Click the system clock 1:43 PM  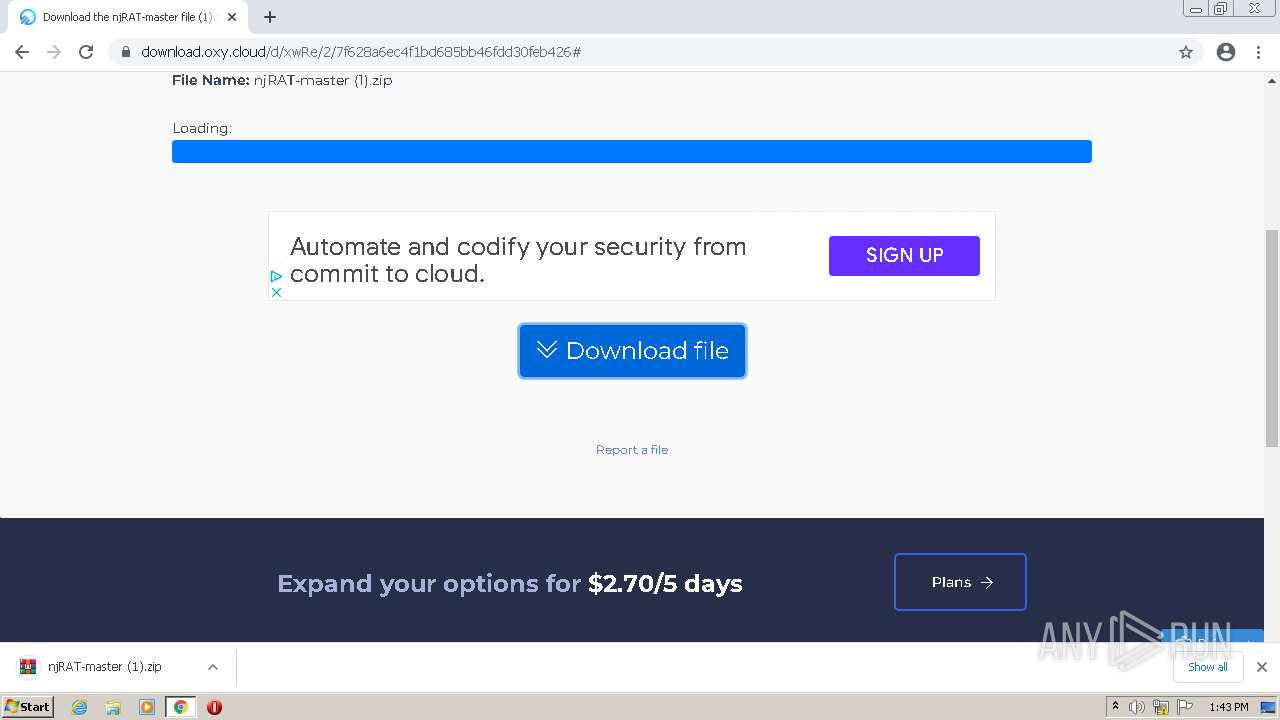pyautogui.click(x=1229, y=707)
